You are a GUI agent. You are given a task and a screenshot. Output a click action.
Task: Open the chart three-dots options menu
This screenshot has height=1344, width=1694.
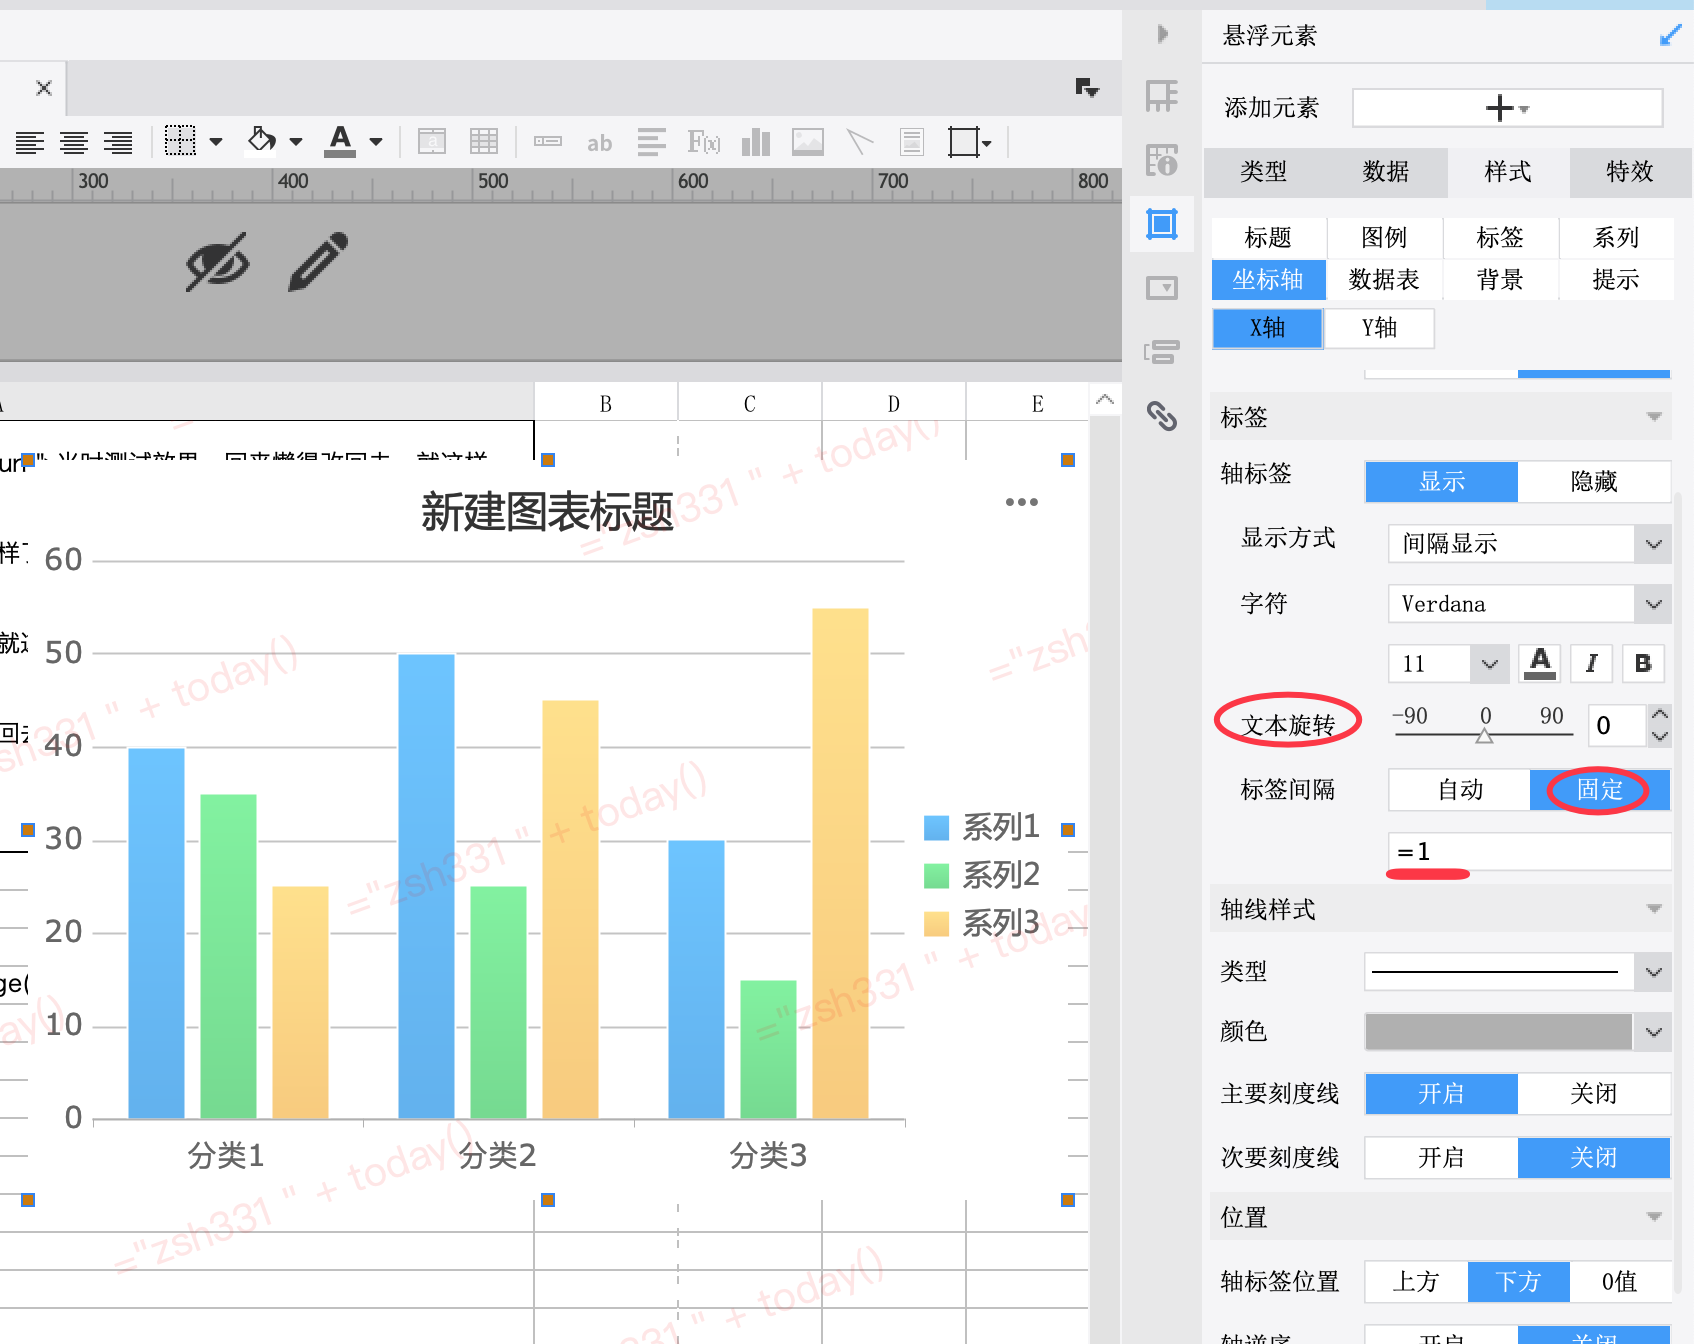pos(1022,502)
